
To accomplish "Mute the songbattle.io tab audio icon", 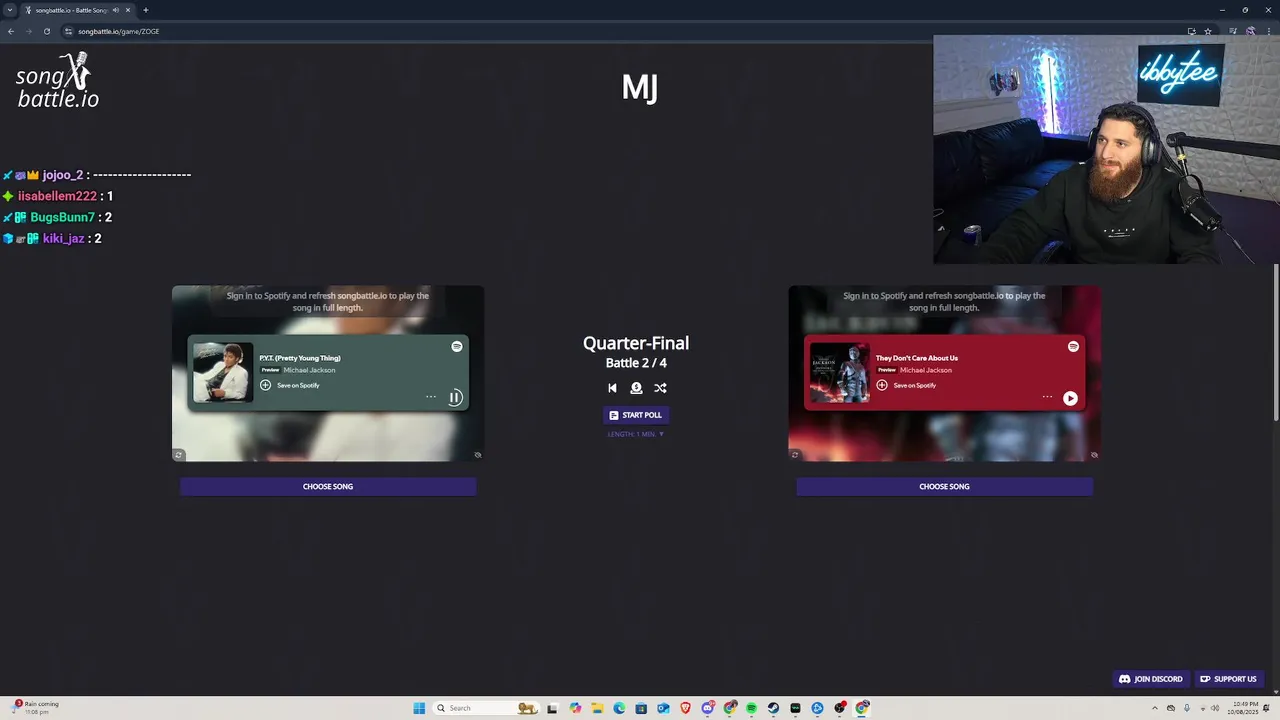I will coord(116,10).
